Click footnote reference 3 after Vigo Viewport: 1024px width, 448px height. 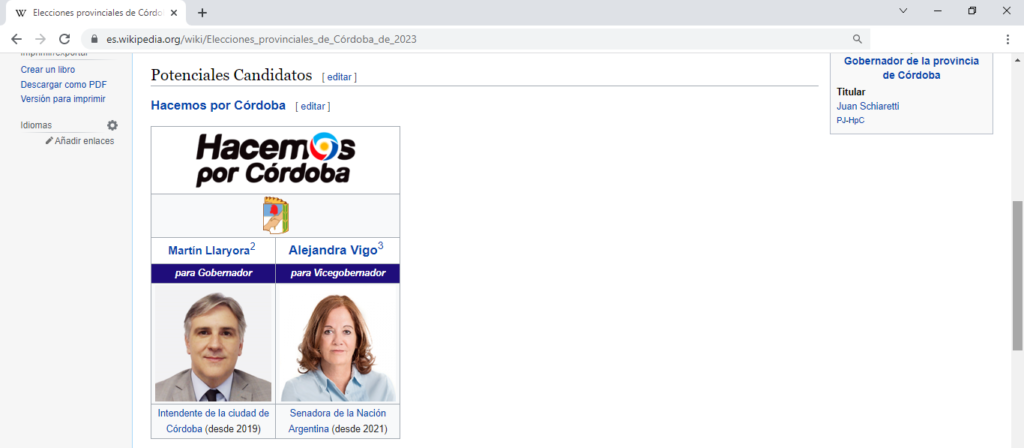click(380, 246)
